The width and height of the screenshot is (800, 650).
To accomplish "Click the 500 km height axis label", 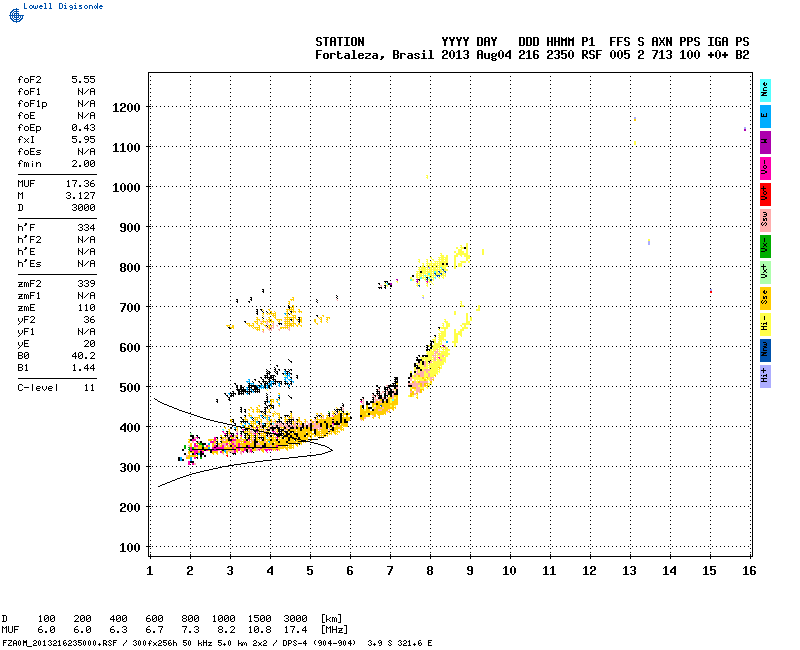I will (x=130, y=388).
